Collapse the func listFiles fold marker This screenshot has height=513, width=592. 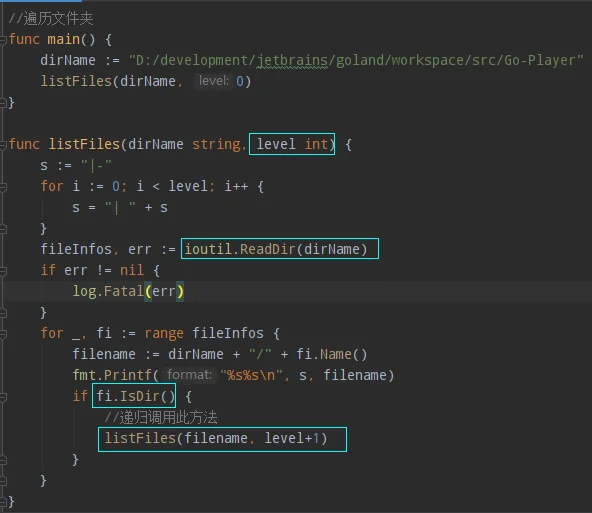pos(3,145)
